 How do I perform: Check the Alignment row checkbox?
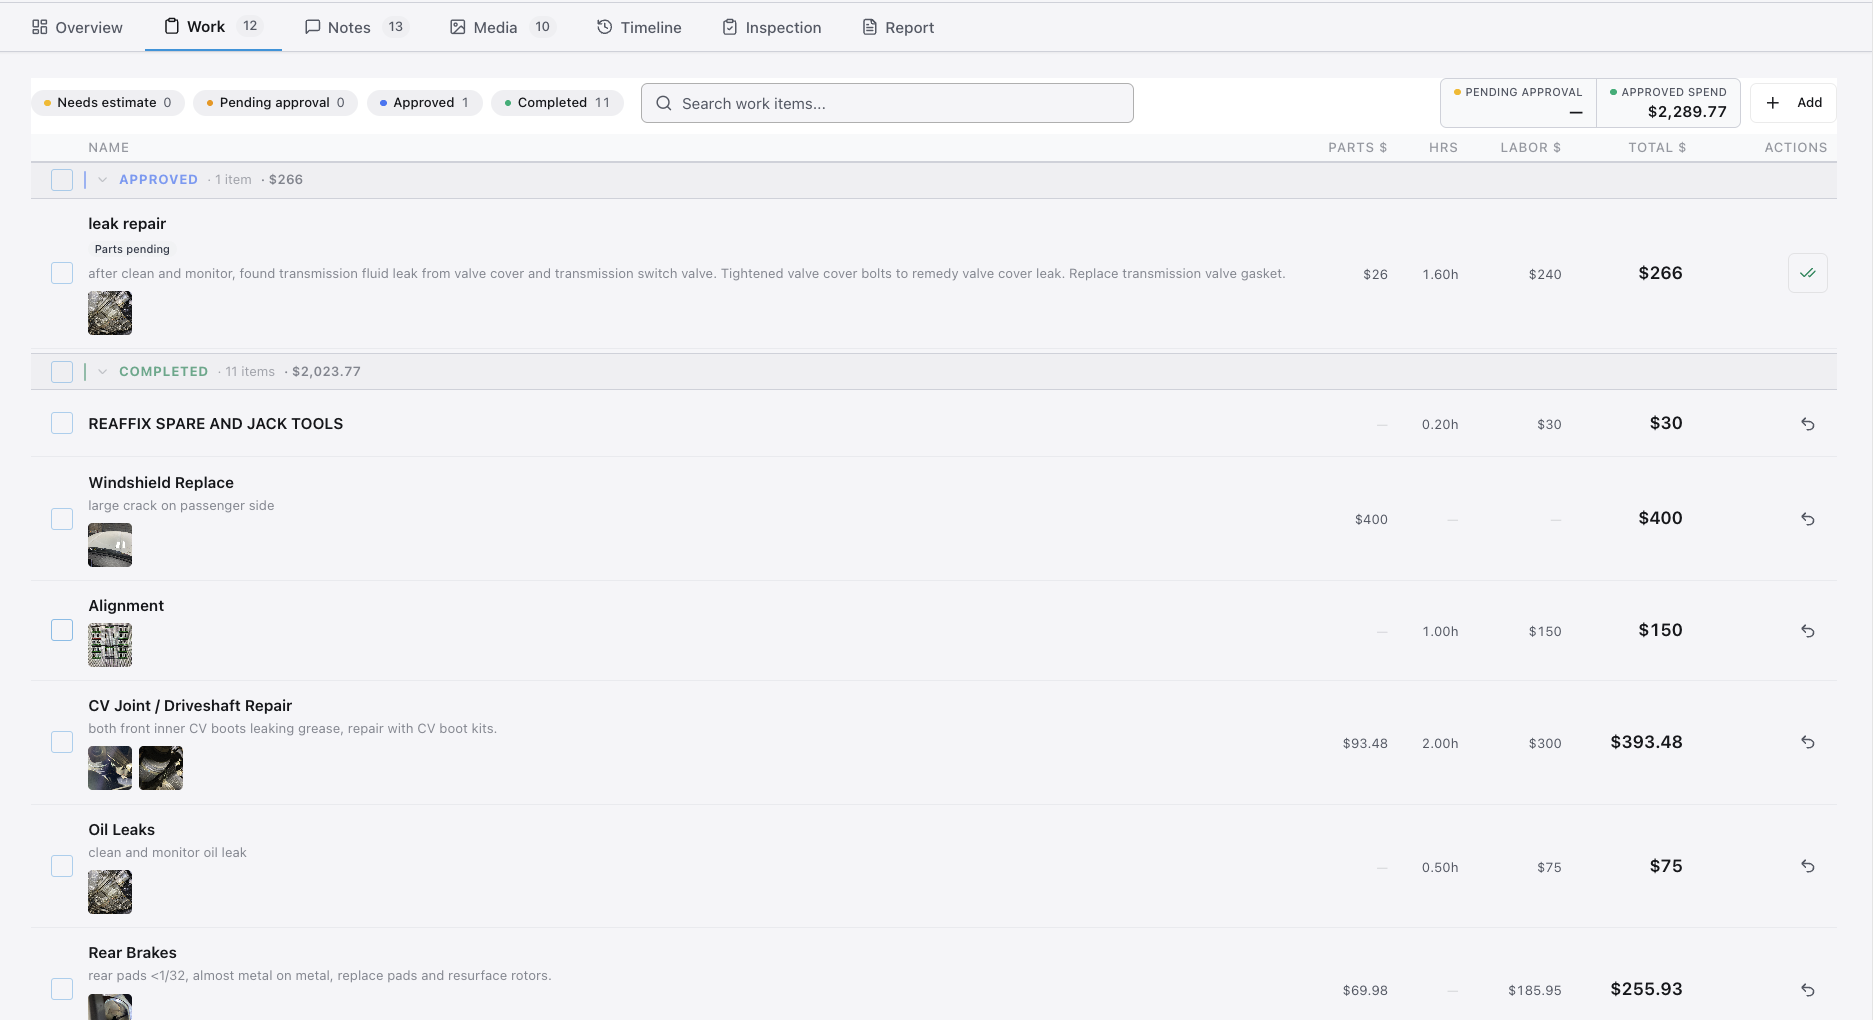62,630
